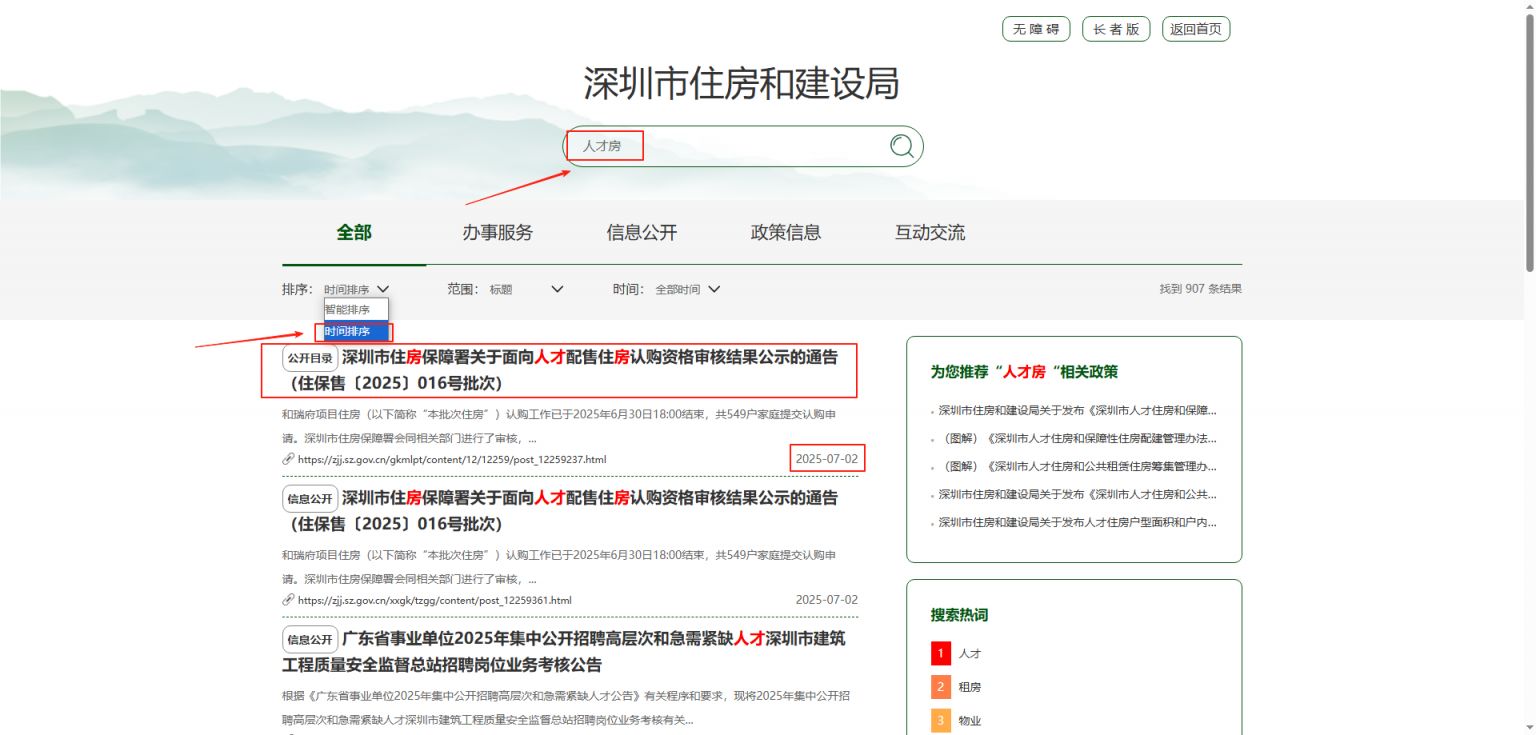Click the 返回首页 return home button
The image size is (1536, 735).
point(1196,29)
